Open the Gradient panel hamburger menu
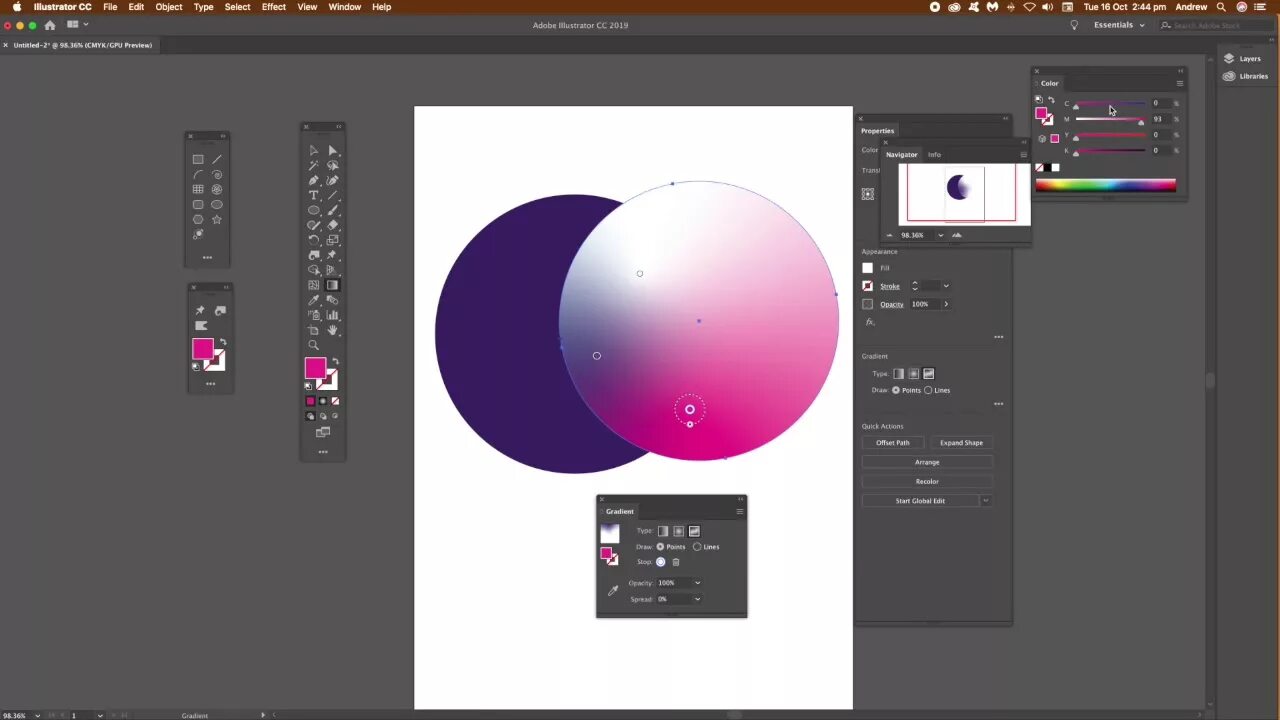Viewport: 1280px width, 720px height. pos(740,511)
